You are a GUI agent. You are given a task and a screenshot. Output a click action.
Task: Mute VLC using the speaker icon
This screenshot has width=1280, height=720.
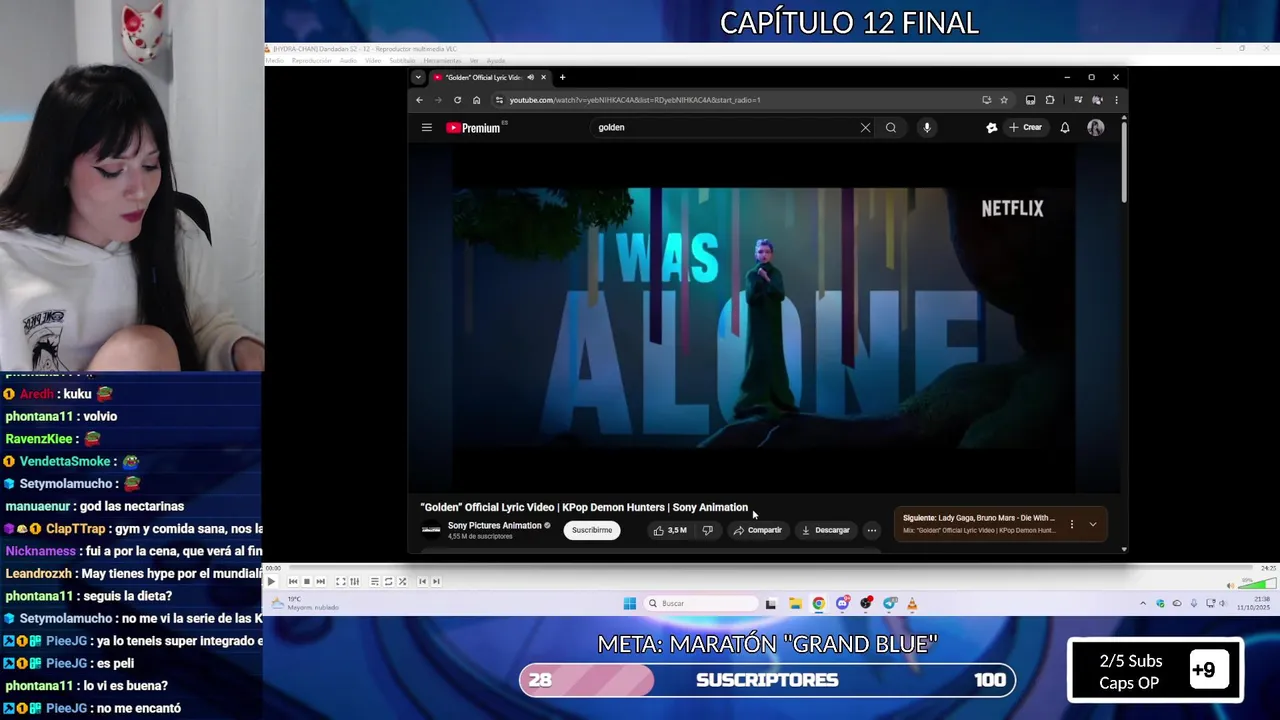tap(1231, 585)
